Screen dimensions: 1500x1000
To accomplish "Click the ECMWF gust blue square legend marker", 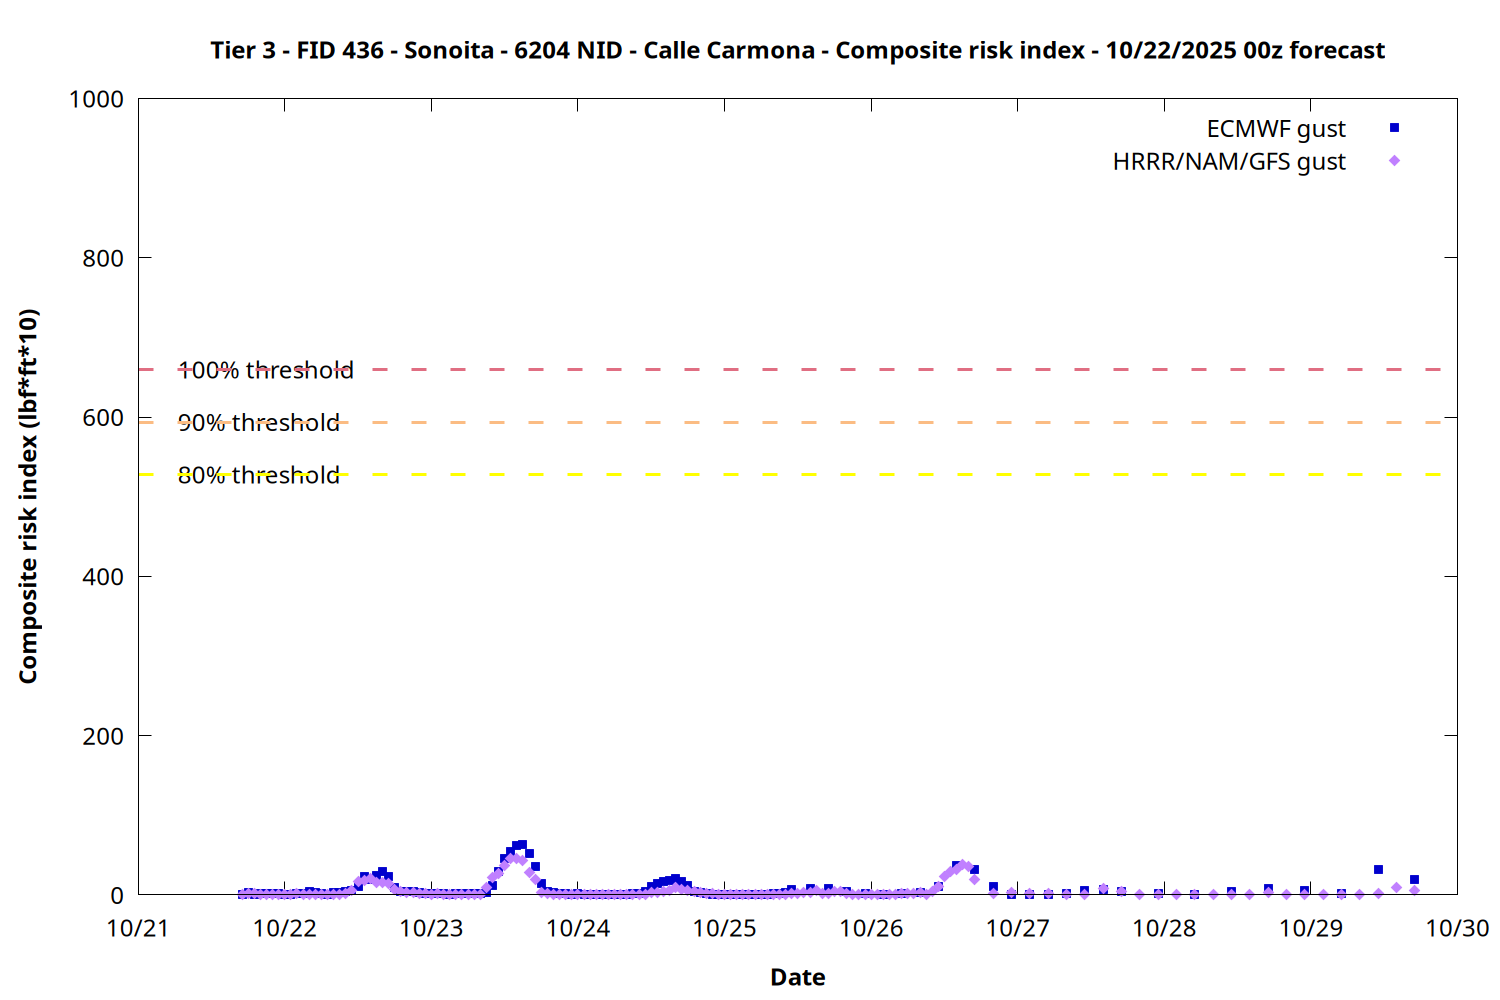I will pos(1394,128).
